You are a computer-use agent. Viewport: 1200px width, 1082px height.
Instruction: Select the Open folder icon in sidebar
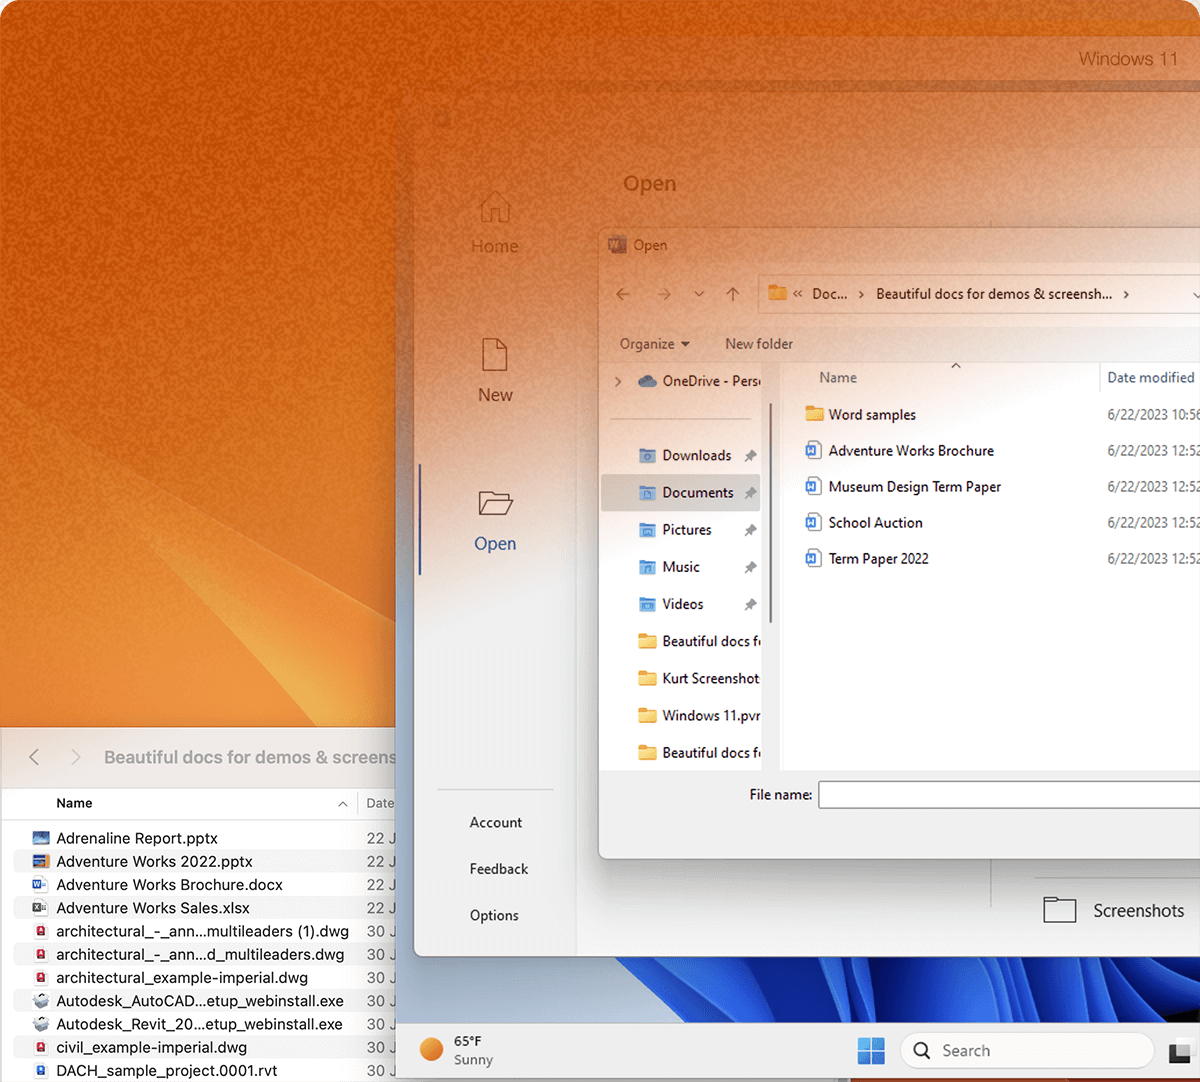[x=495, y=503]
